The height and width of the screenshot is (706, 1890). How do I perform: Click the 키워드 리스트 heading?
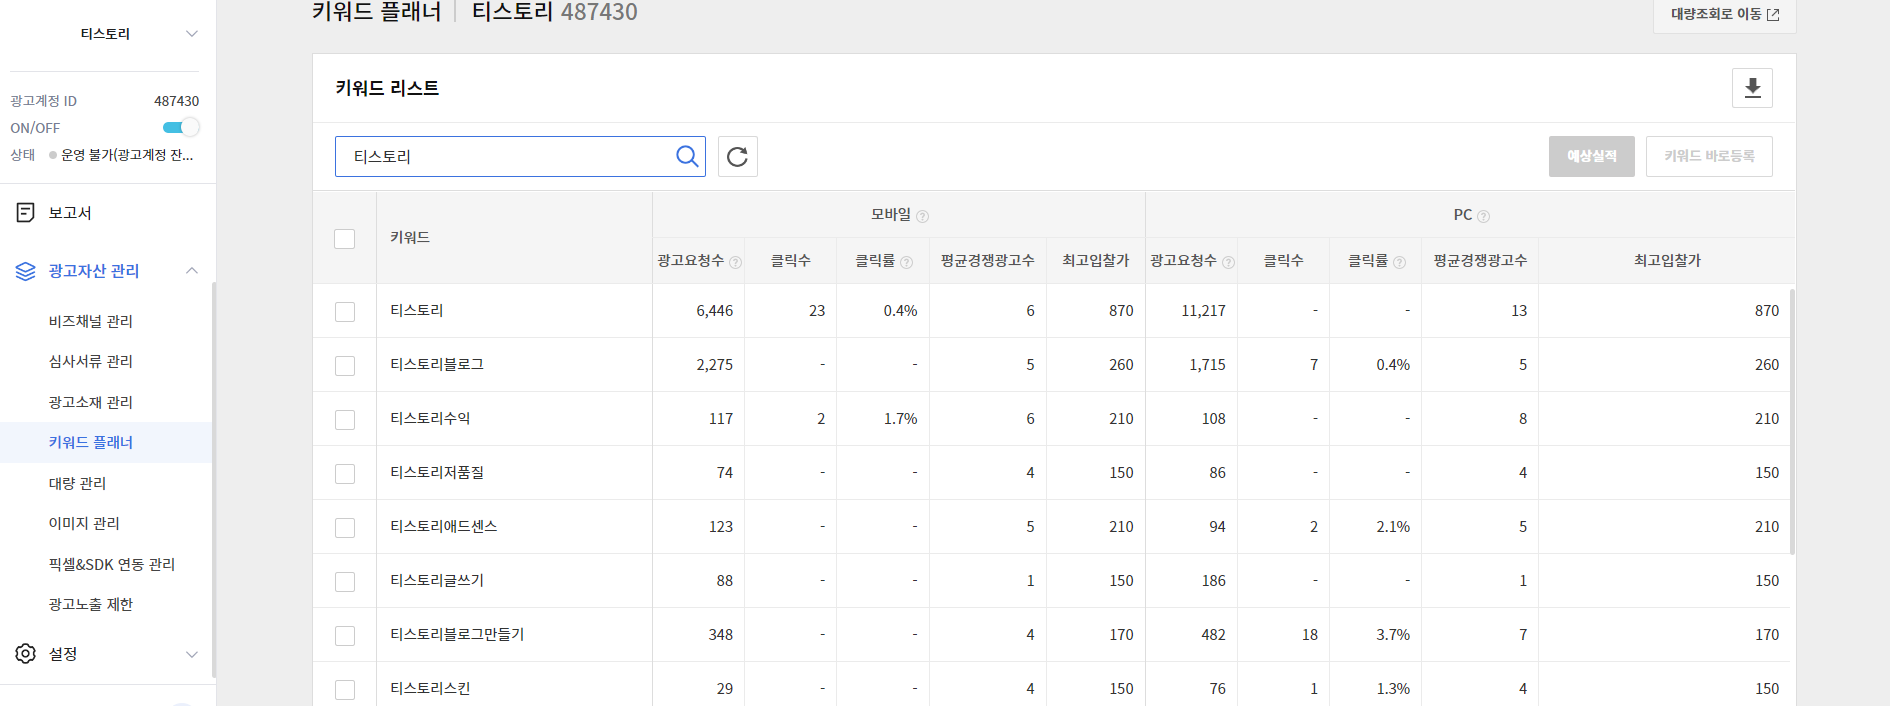(387, 88)
